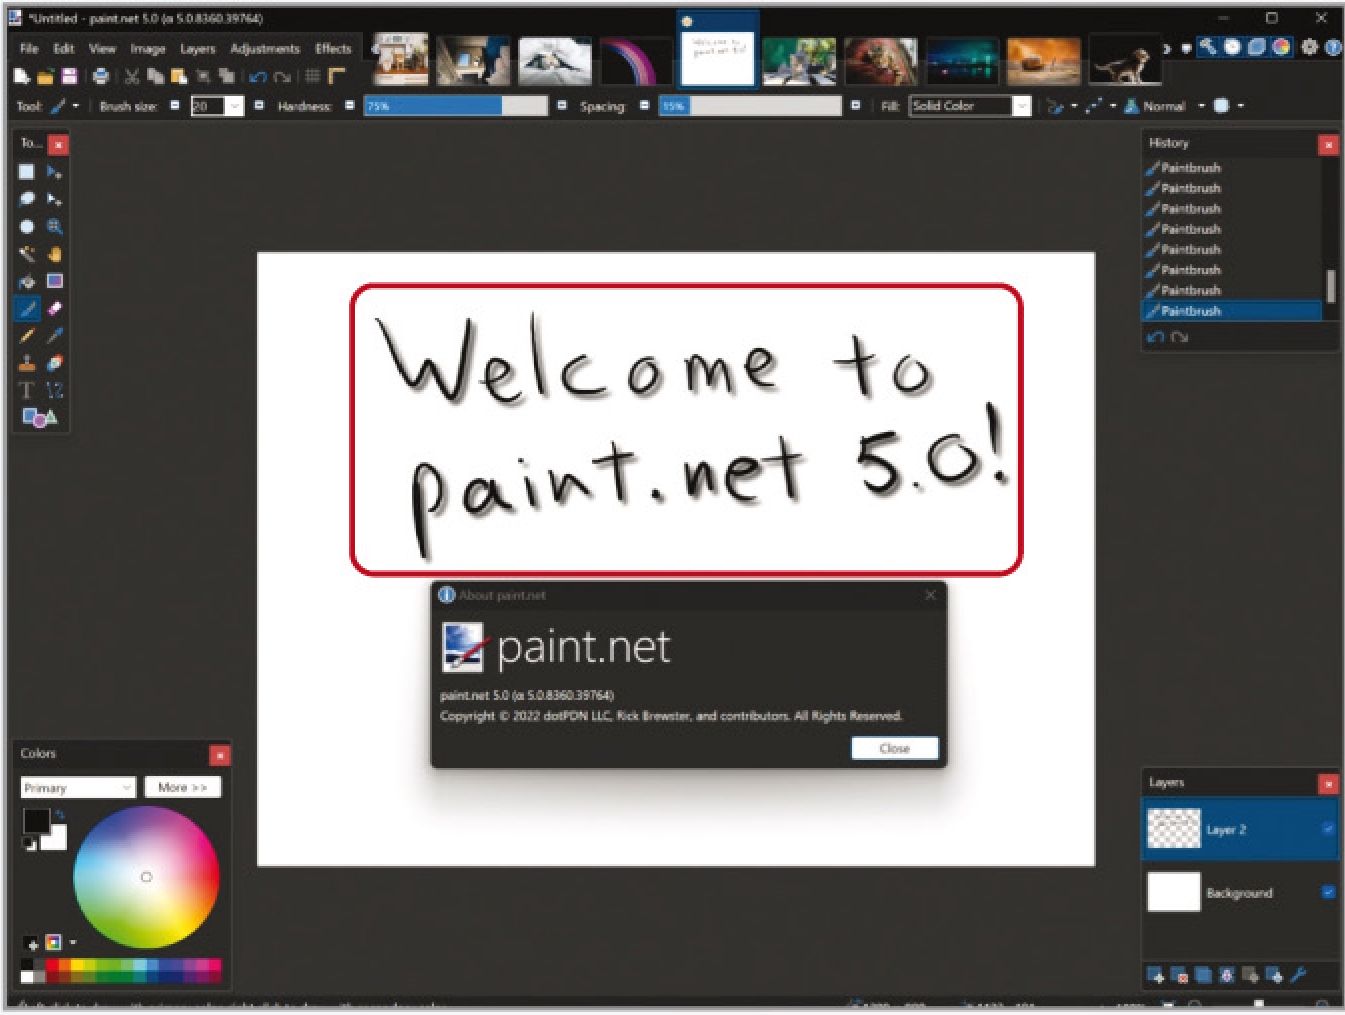
Task: Toggle the pixel grid icon
Action: (313, 76)
